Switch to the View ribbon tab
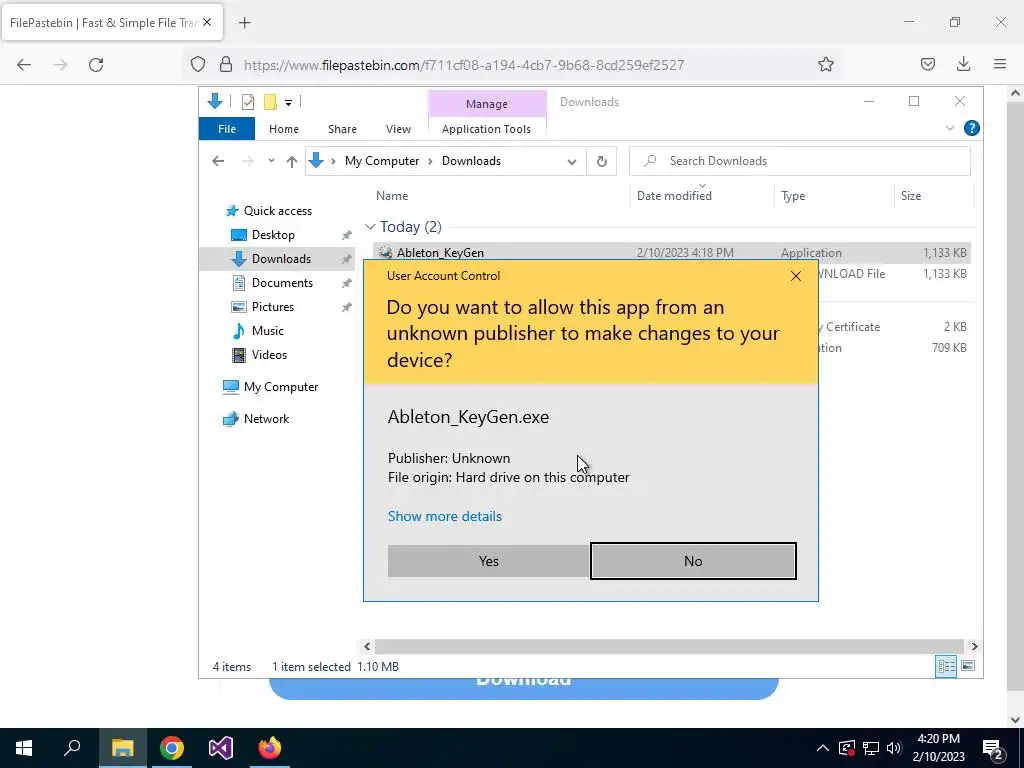This screenshot has height=768, width=1024. coord(398,129)
